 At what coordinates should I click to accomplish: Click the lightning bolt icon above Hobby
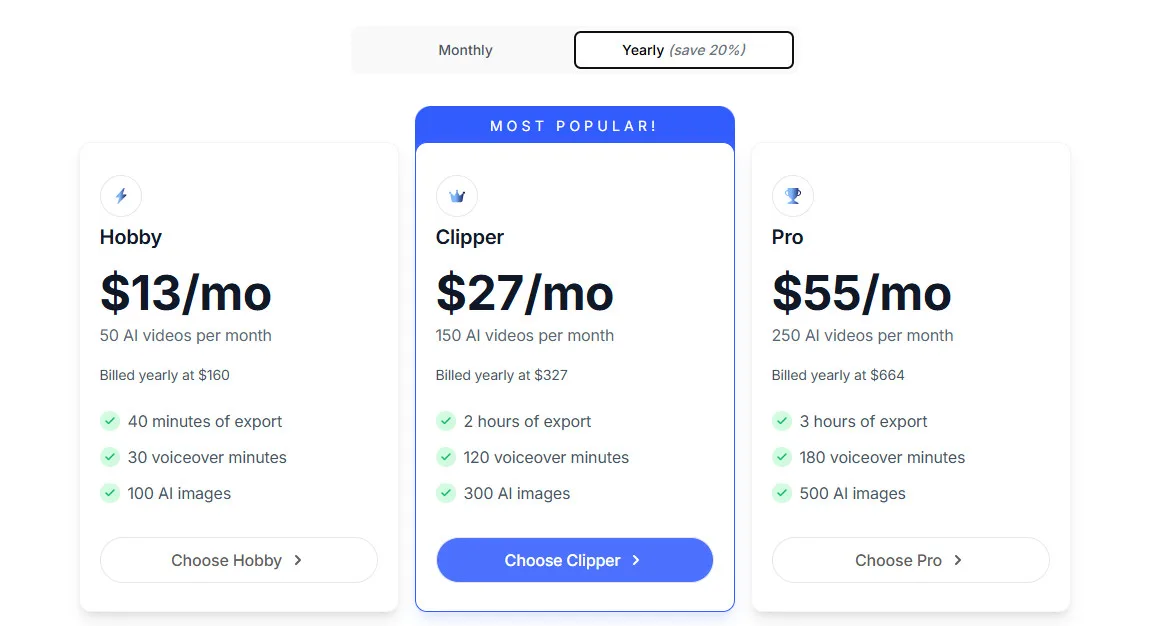121,196
